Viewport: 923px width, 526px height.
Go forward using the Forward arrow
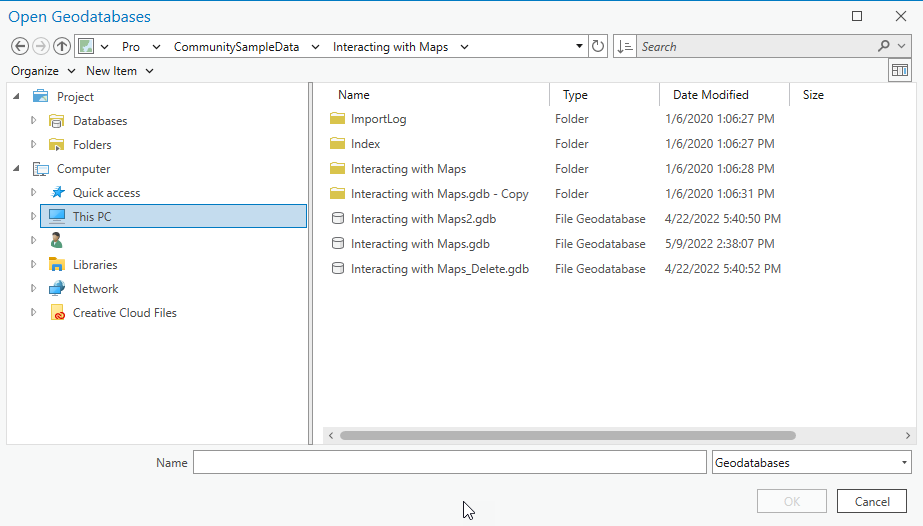pyautogui.click(x=41, y=46)
